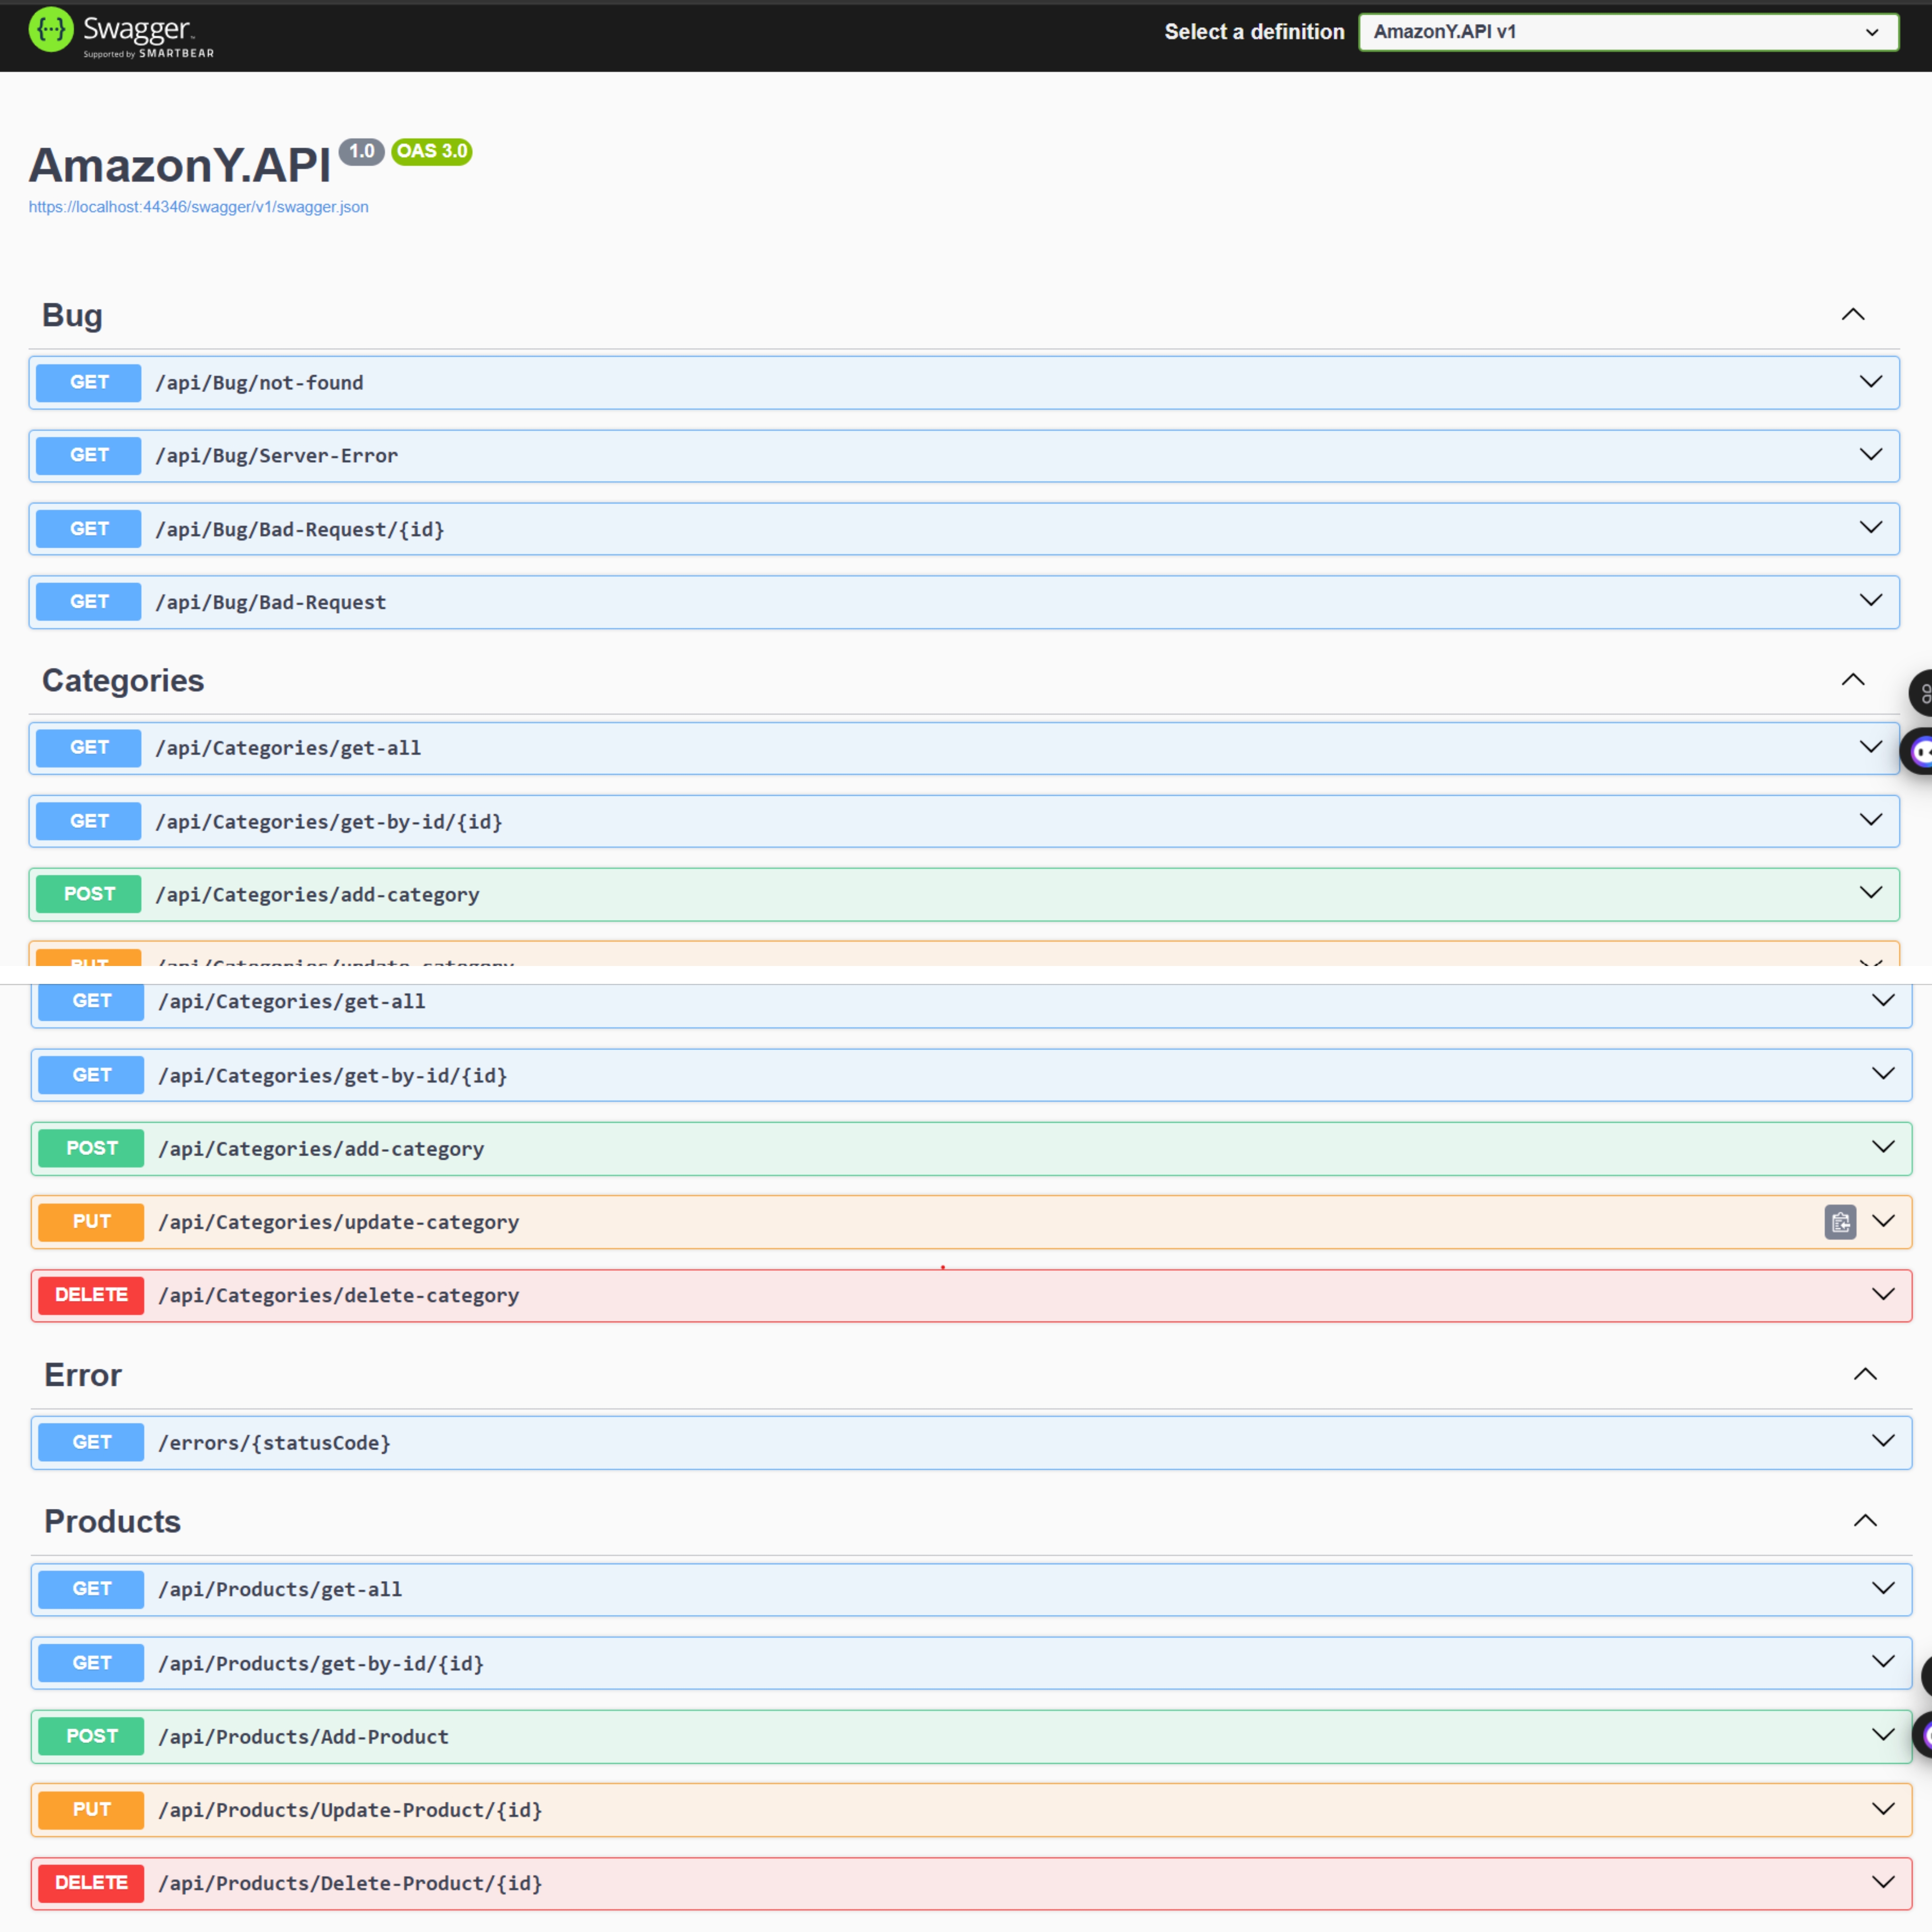This screenshot has height=1932, width=1932.
Task: Click PUT badge for update-category
Action: (91, 1221)
